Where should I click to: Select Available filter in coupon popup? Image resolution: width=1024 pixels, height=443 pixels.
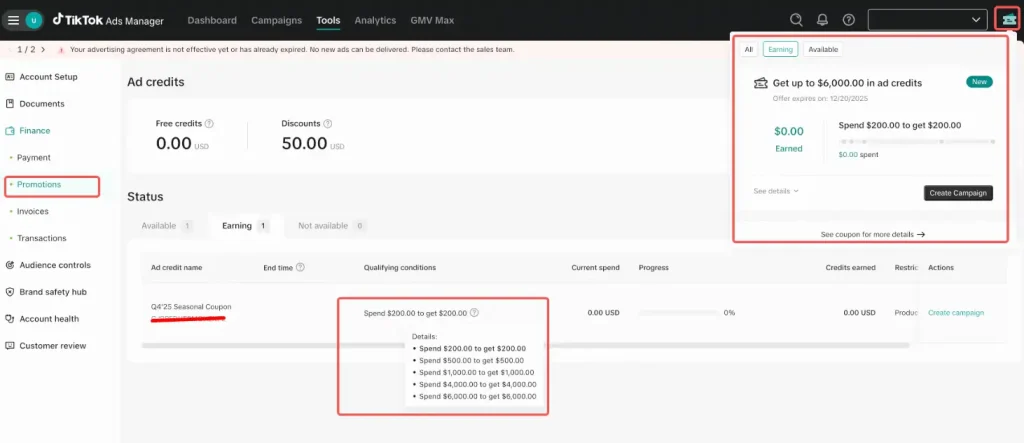point(823,49)
